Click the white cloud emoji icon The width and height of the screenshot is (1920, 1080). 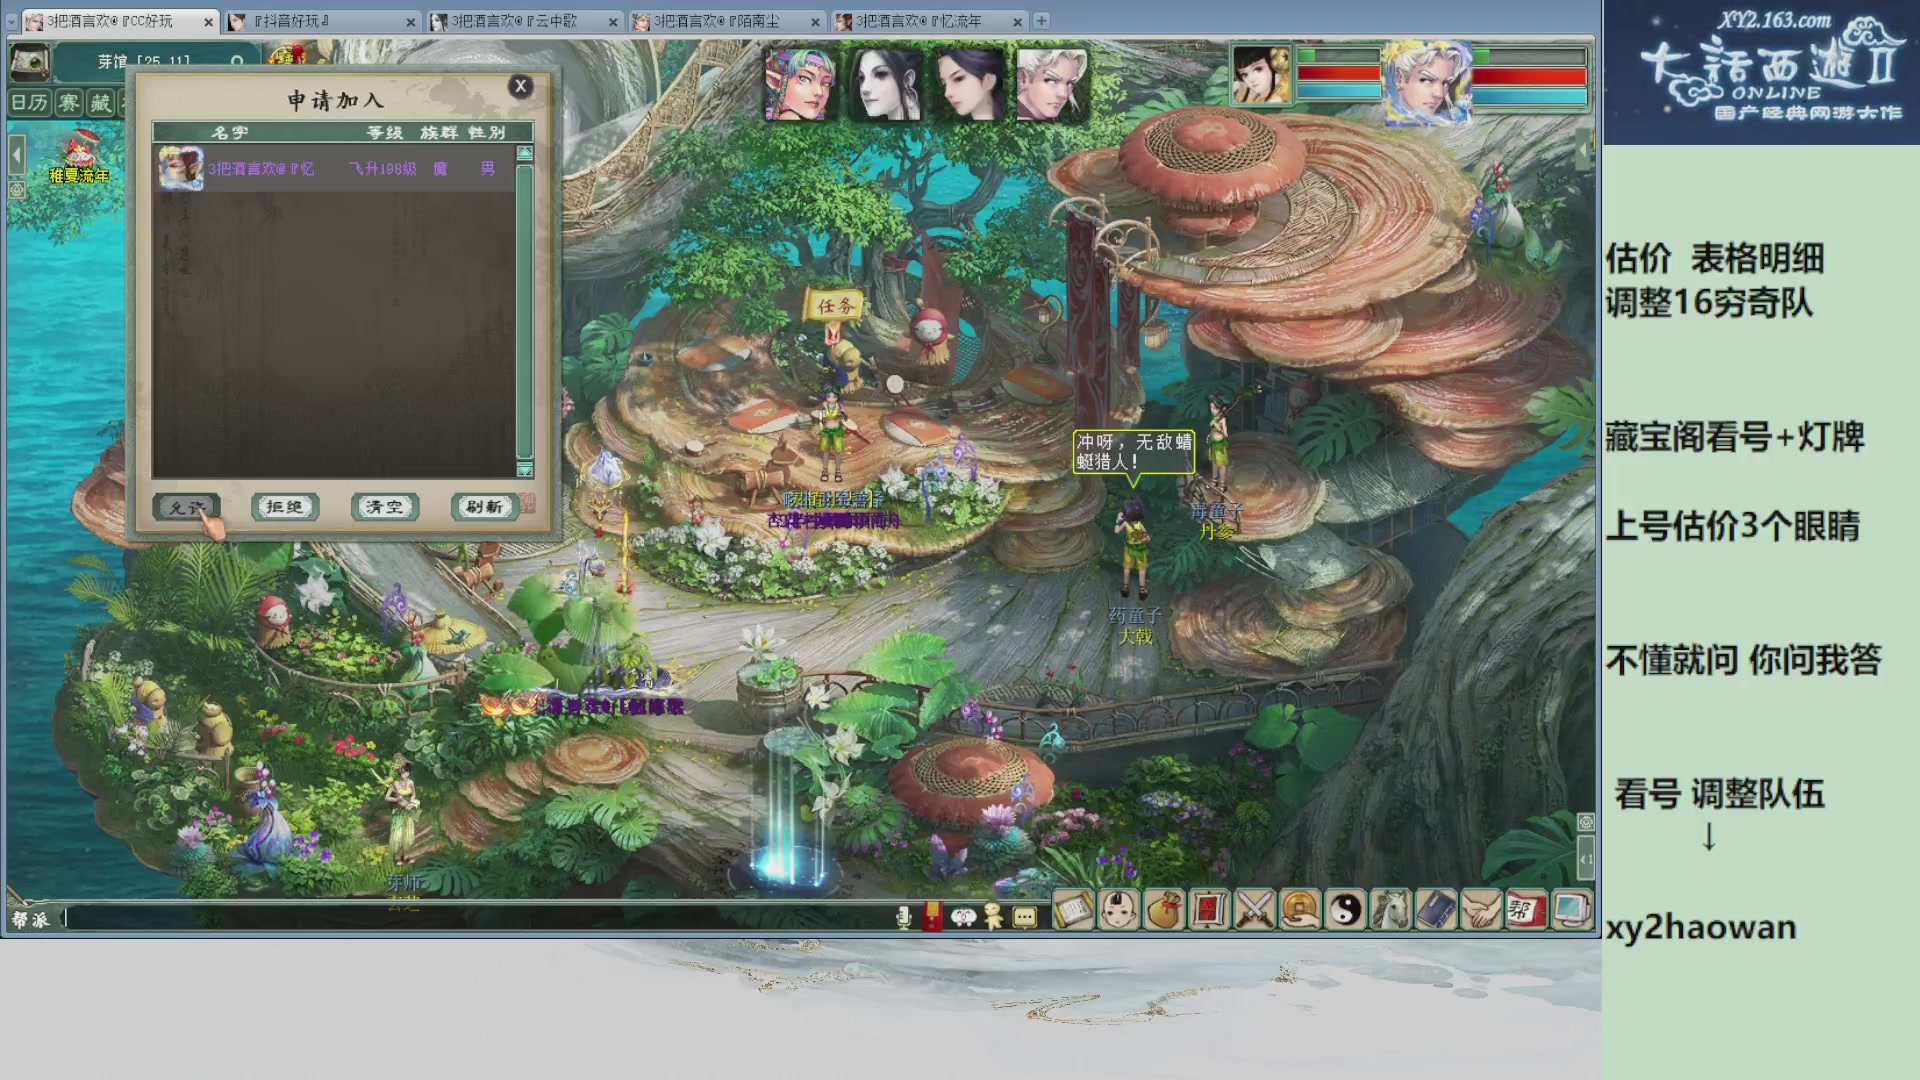point(963,917)
